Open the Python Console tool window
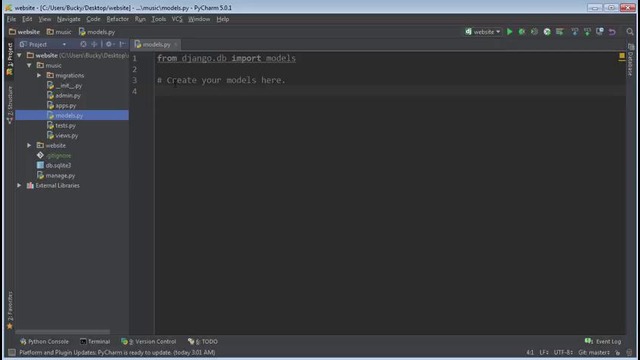This screenshot has height=360, width=640. pyautogui.click(x=44, y=342)
